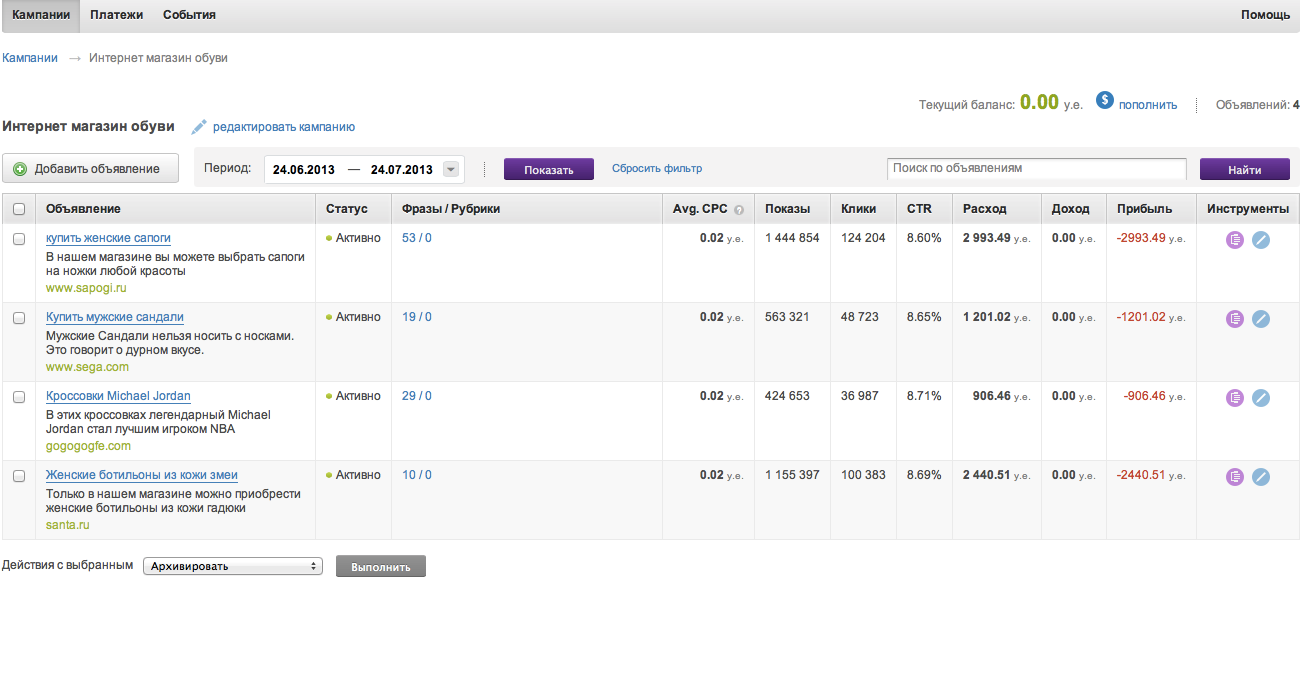Click pencil icon beside редактировать кампанию
Viewport: 1303px width, 680px height.
pyautogui.click(x=199, y=127)
